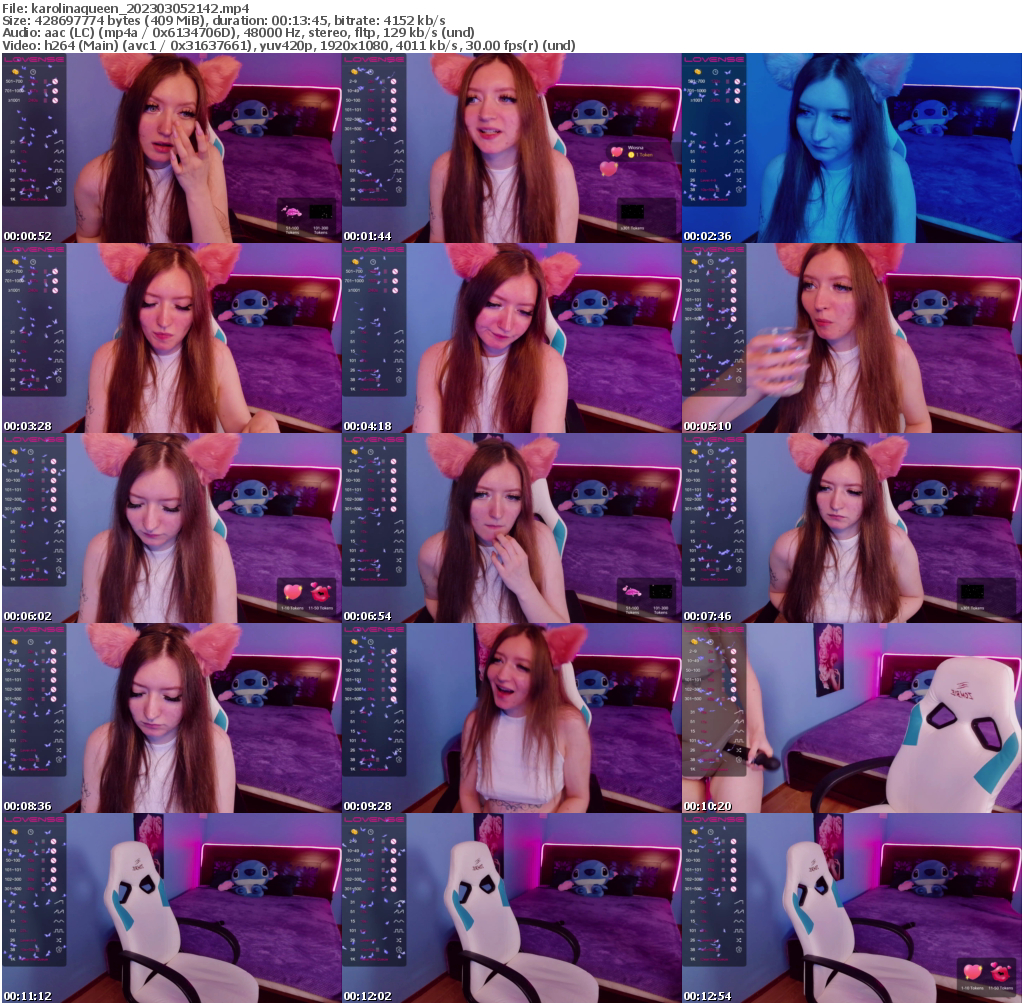Image resolution: width=1024 pixels, height=1003 pixels.
Task: Expand the tip reactions box near the bottom corner
Action: (x=986, y=977)
